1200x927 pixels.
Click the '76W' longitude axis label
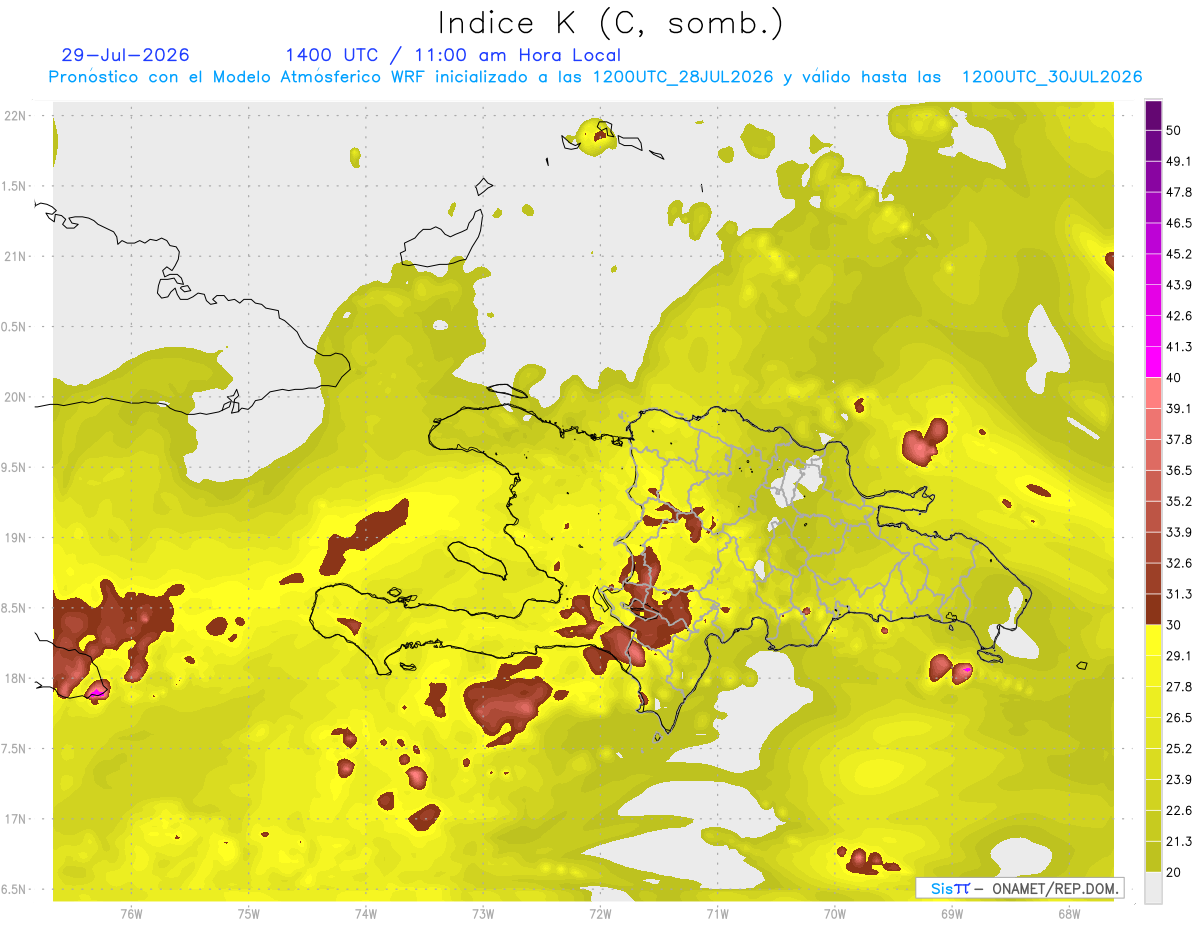131,914
